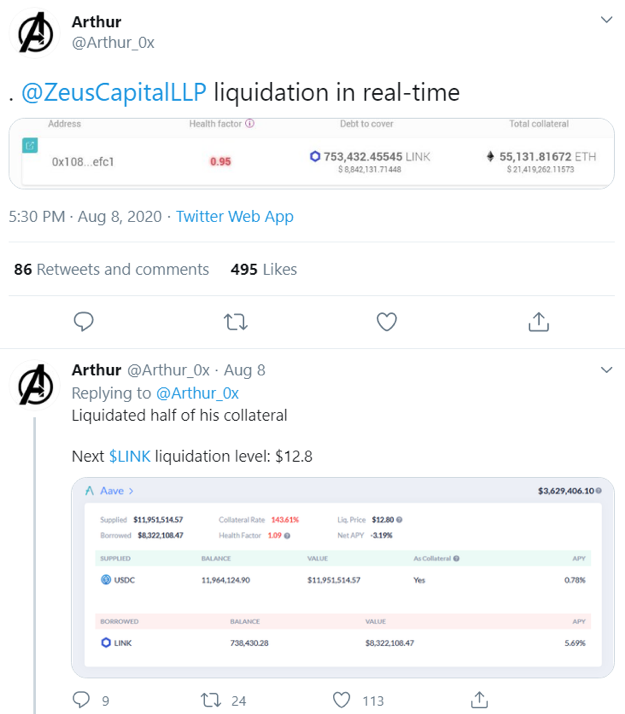The height and width of the screenshot is (714, 625).
Task: Expand the Aave section chevron
Action: [131, 491]
